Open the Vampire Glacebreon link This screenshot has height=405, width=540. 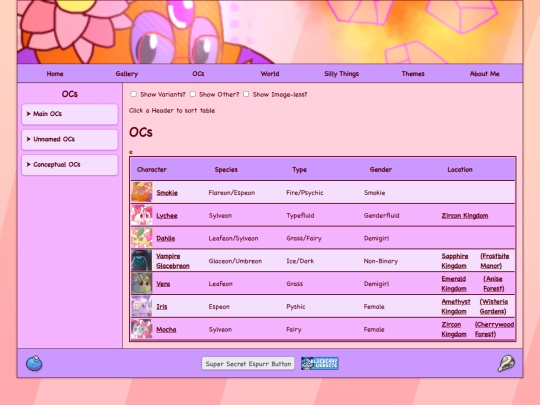pyautogui.click(x=173, y=261)
